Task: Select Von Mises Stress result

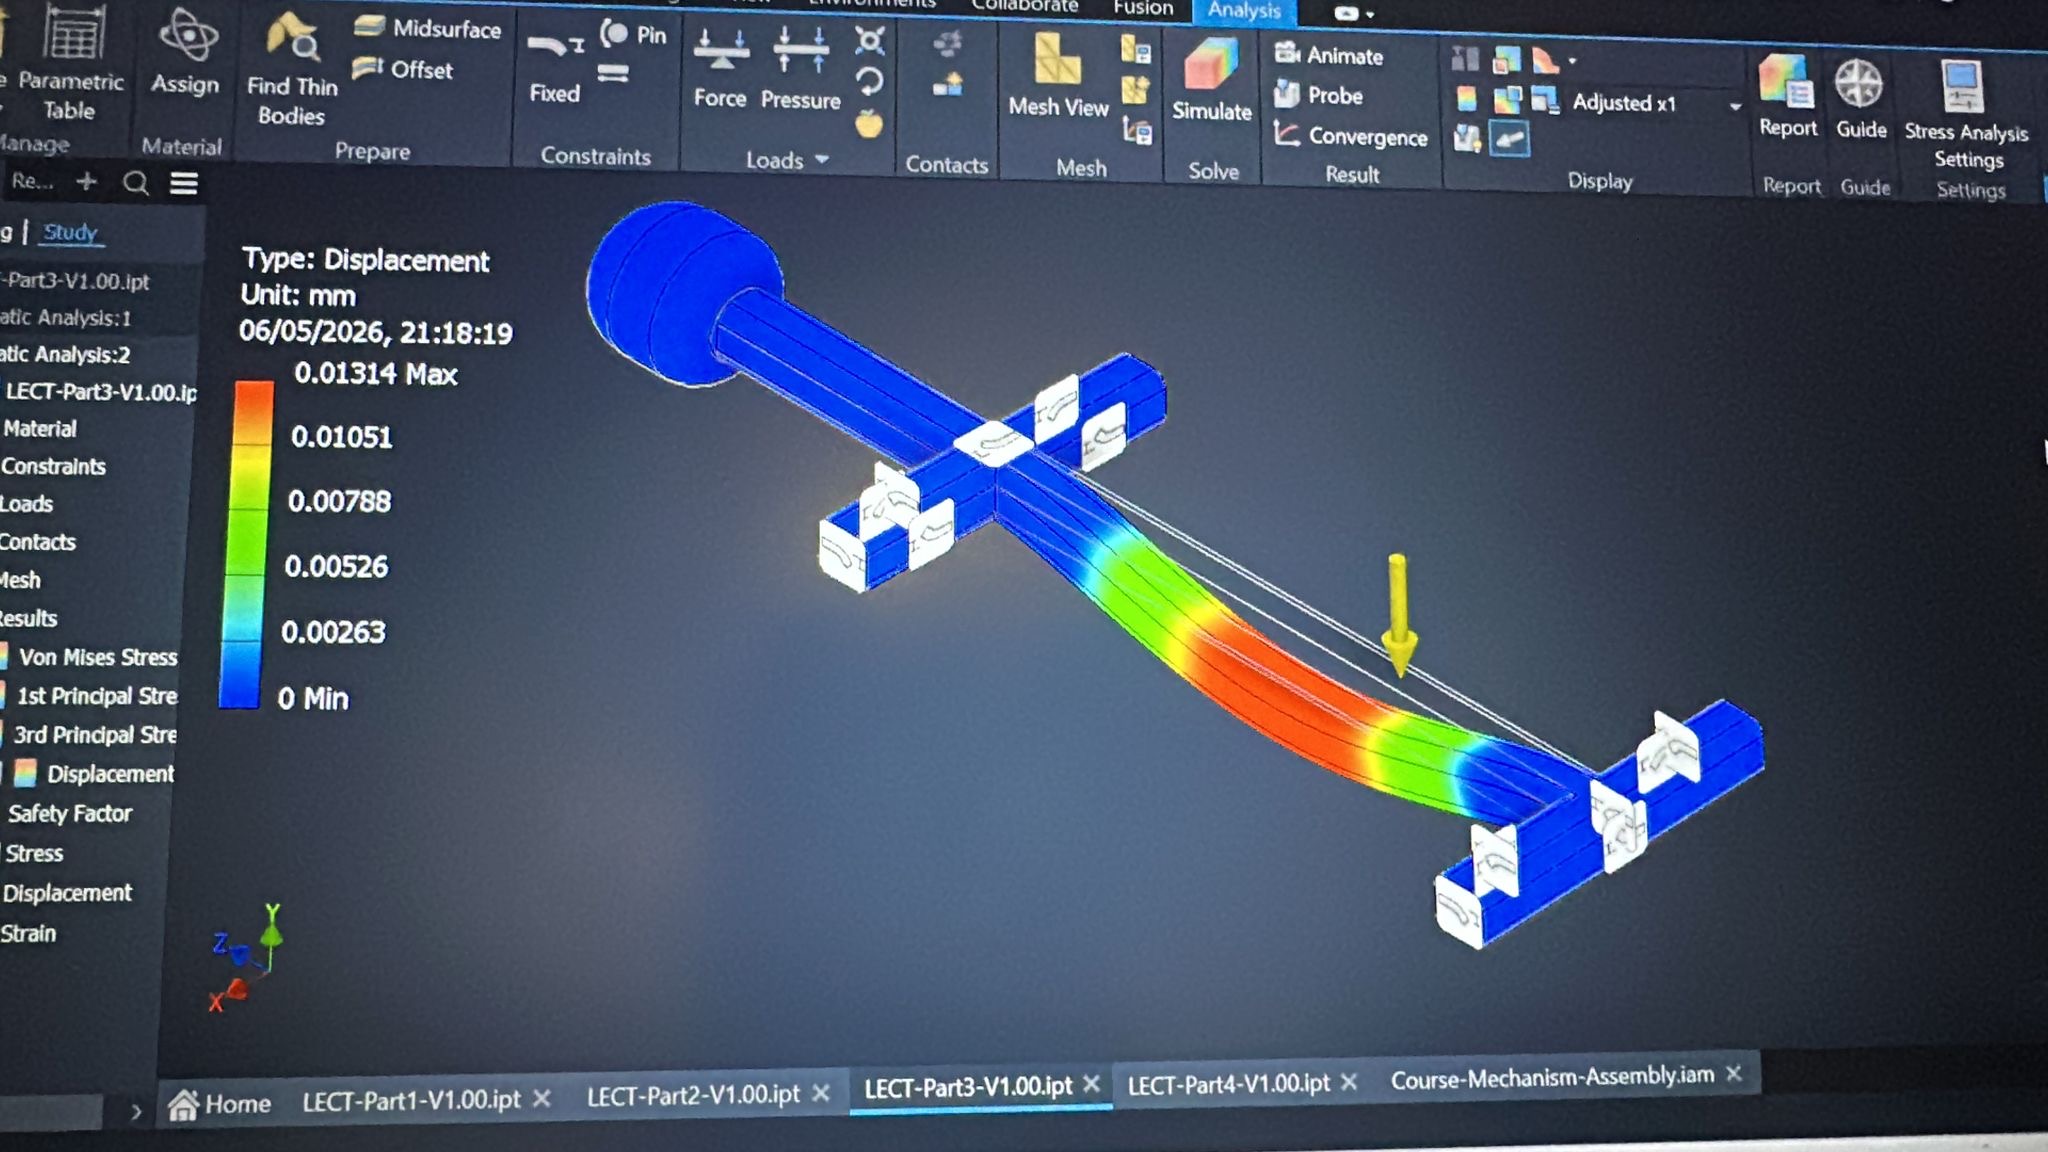Action: point(89,657)
